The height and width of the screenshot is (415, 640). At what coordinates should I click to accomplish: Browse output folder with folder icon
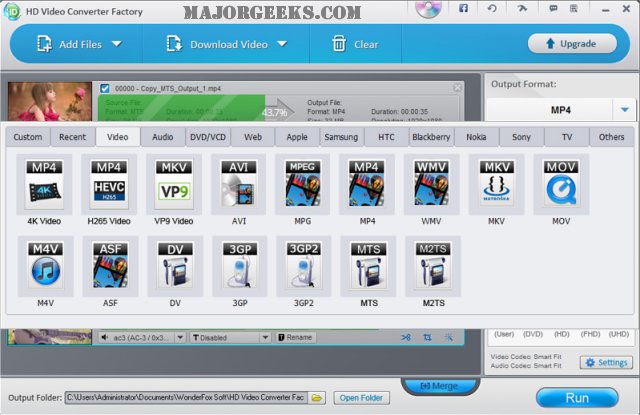[x=317, y=397]
